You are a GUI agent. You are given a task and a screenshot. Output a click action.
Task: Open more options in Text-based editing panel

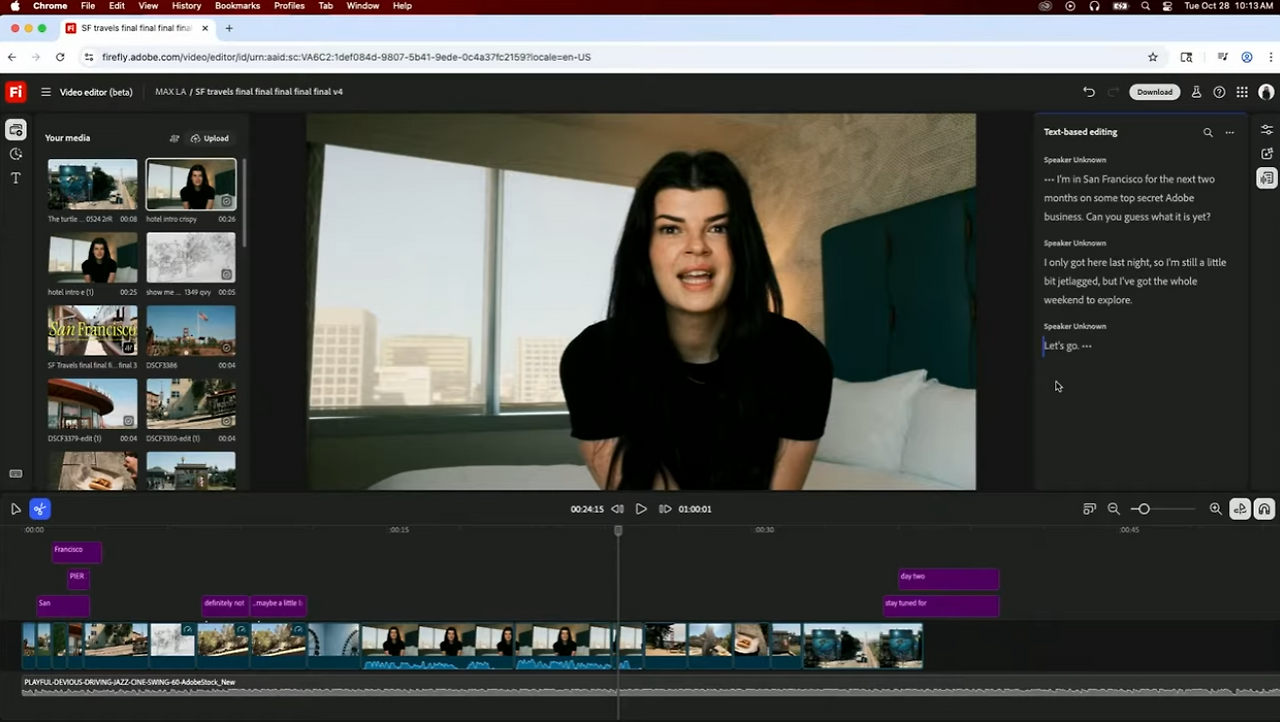(1230, 132)
